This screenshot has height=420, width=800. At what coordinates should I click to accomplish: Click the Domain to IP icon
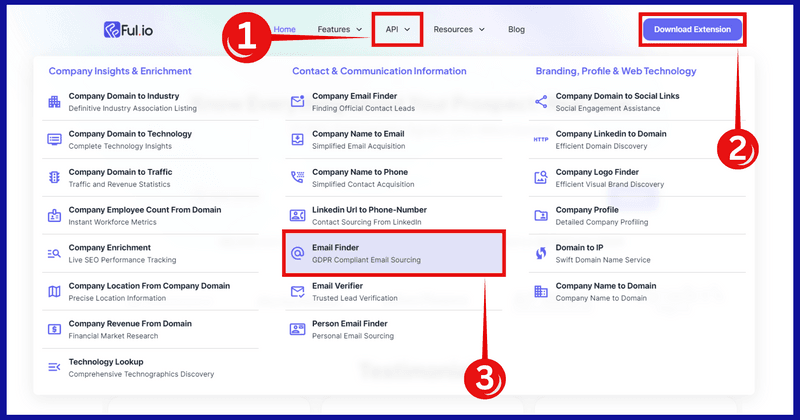(x=541, y=253)
